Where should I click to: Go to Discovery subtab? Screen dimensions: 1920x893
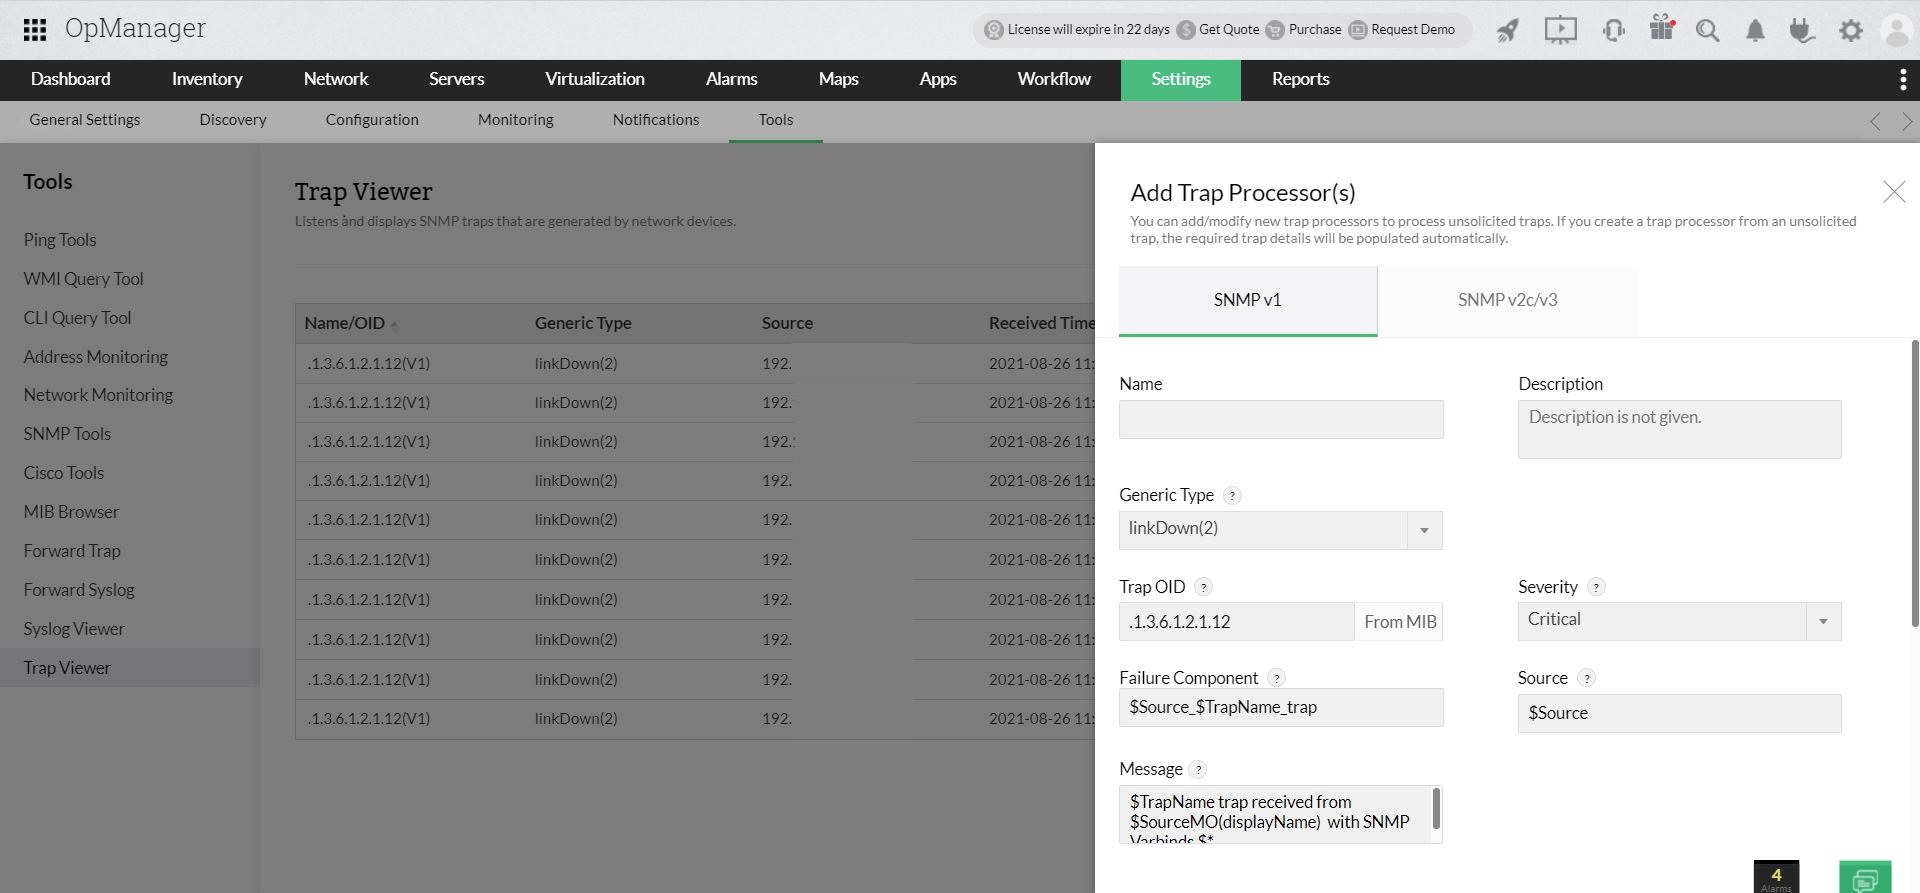click(233, 120)
